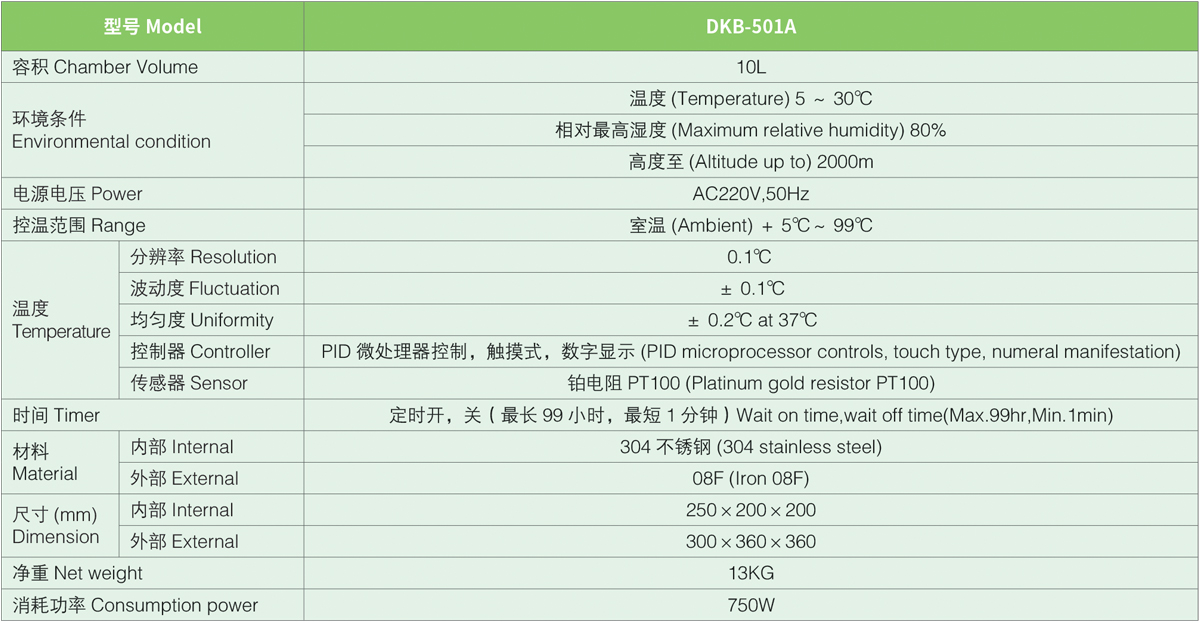This screenshot has height=623, width=1200.
Task: Click the AC220V,50Hz power value
Action: coord(750,194)
